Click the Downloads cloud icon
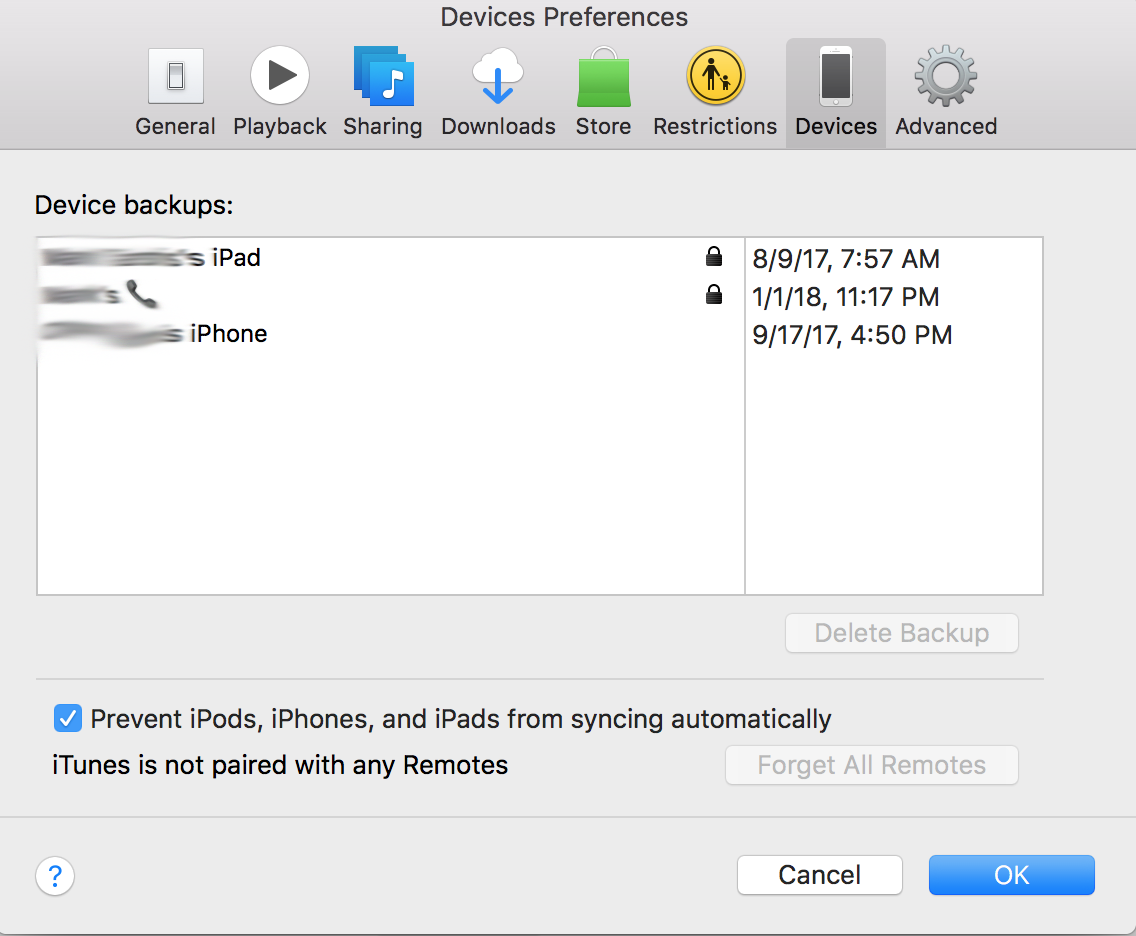This screenshot has width=1136, height=936. coord(497,74)
